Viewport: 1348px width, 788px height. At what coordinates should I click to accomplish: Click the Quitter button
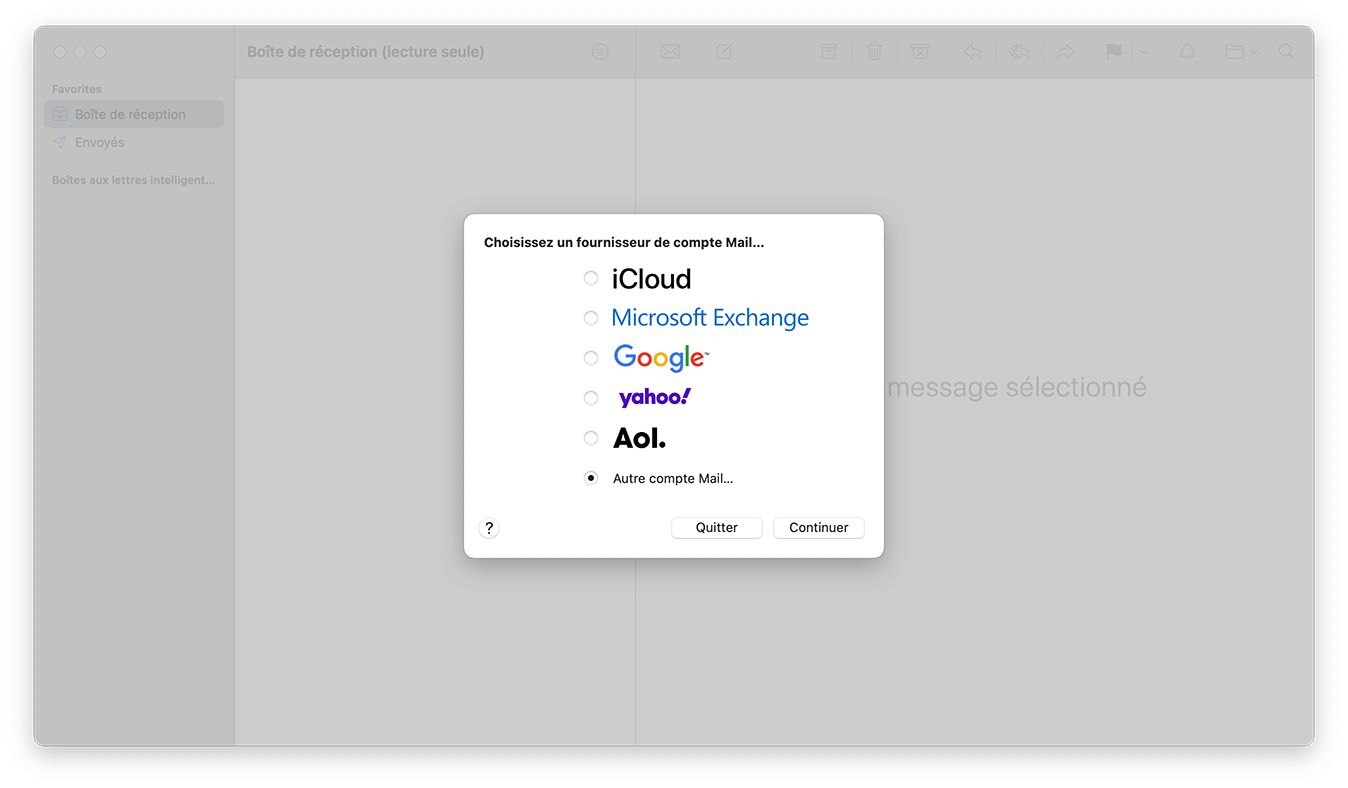pyautogui.click(x=717, y=528)
